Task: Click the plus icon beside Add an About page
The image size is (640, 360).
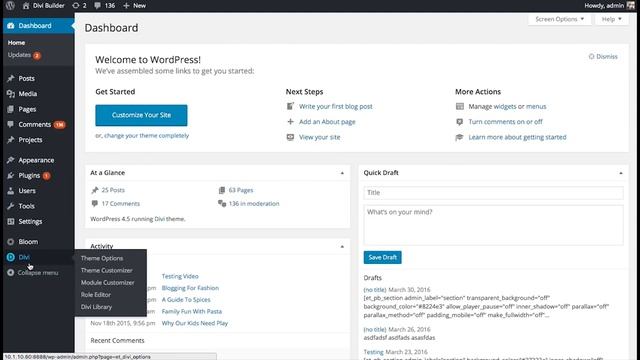Action: tap(290, 122)
